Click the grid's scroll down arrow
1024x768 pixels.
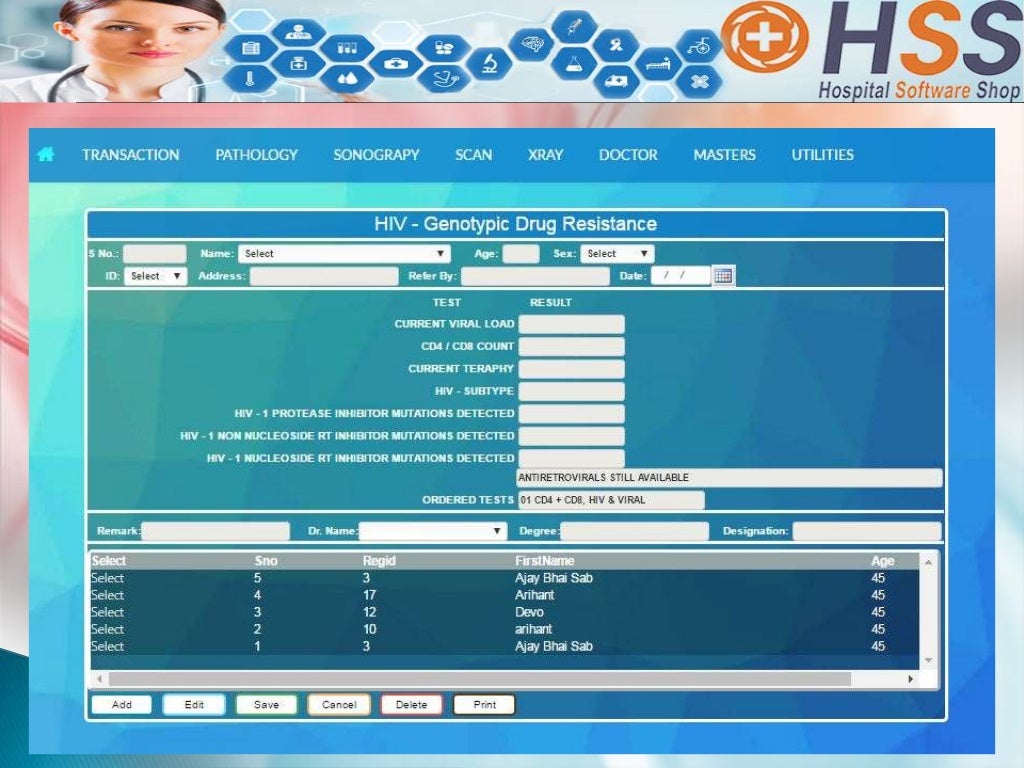pos(928,660)
